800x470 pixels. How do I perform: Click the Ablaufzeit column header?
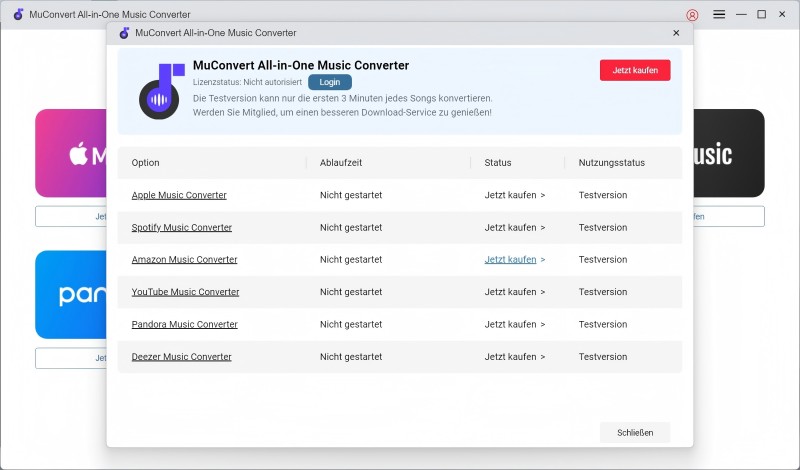pyautogui.click(x=341, y=163)
